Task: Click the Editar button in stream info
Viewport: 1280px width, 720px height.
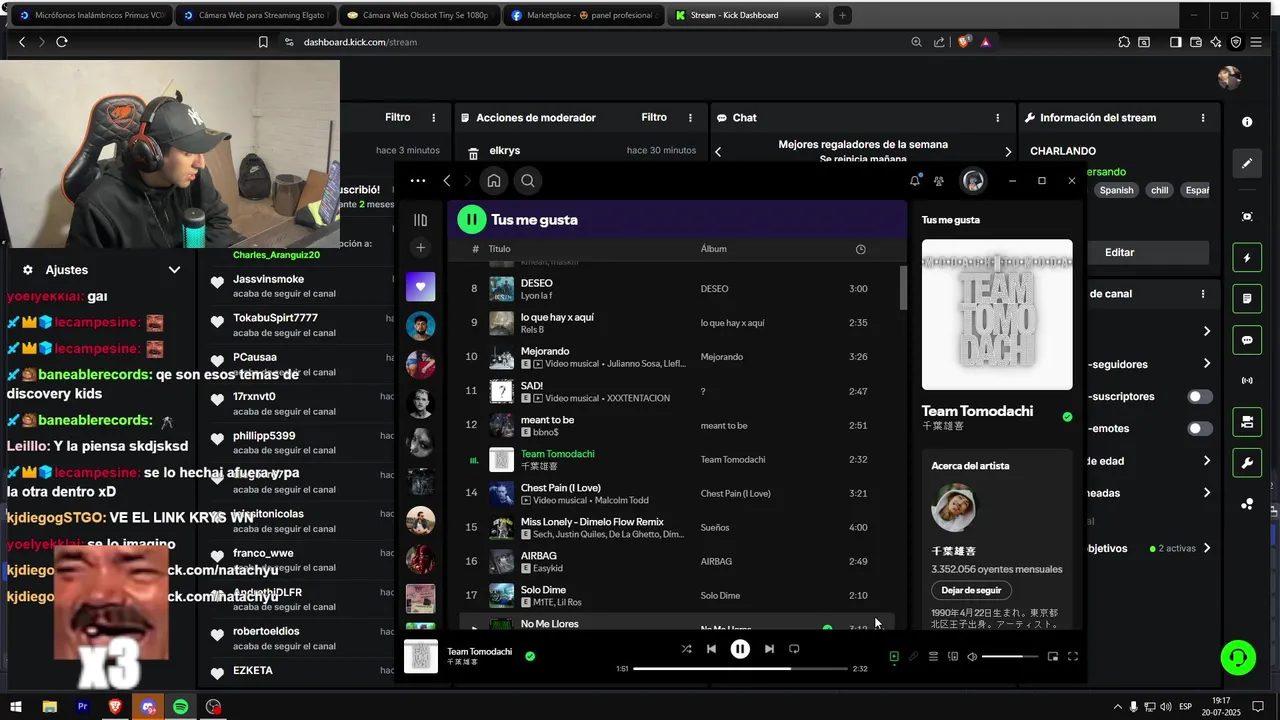Action: (x=1119, y=252)
